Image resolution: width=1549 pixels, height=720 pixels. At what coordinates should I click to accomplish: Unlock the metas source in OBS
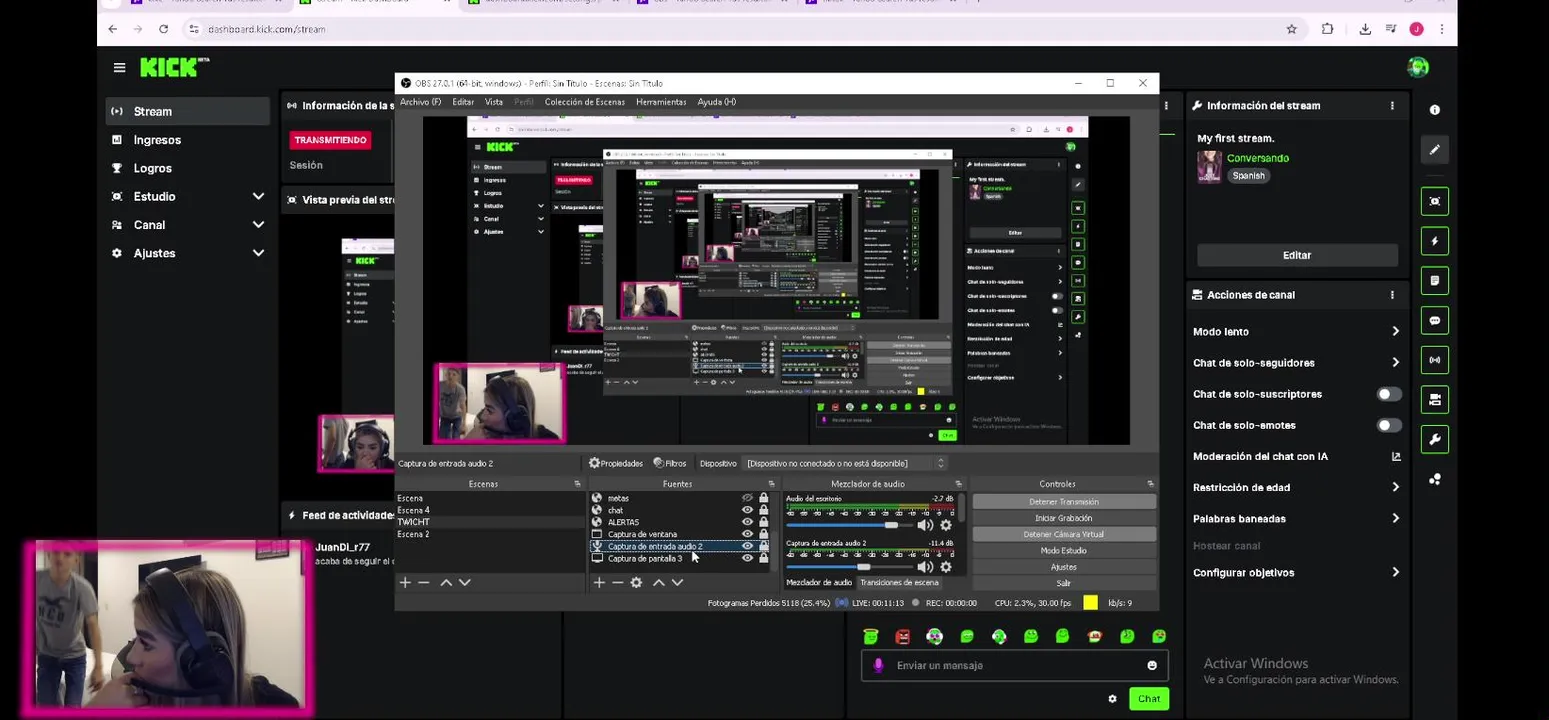pyautogui.click(x=764, y=498)
